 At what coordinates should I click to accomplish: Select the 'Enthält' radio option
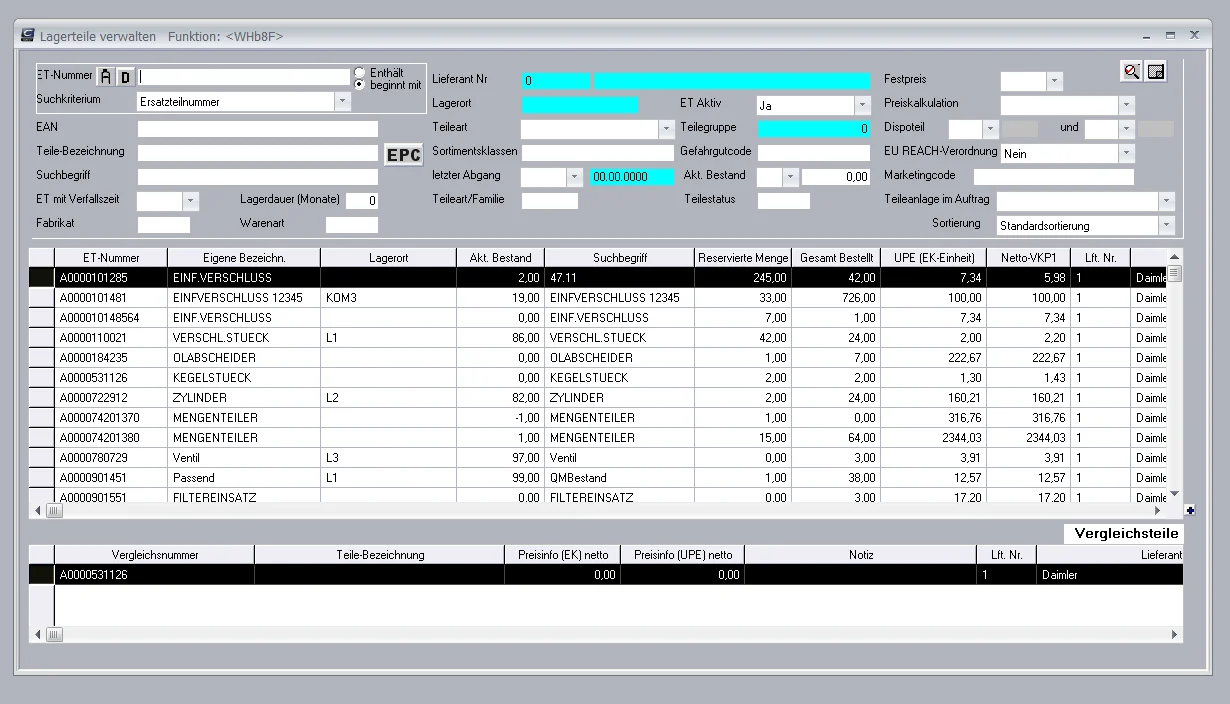click(x=360, y=73)
